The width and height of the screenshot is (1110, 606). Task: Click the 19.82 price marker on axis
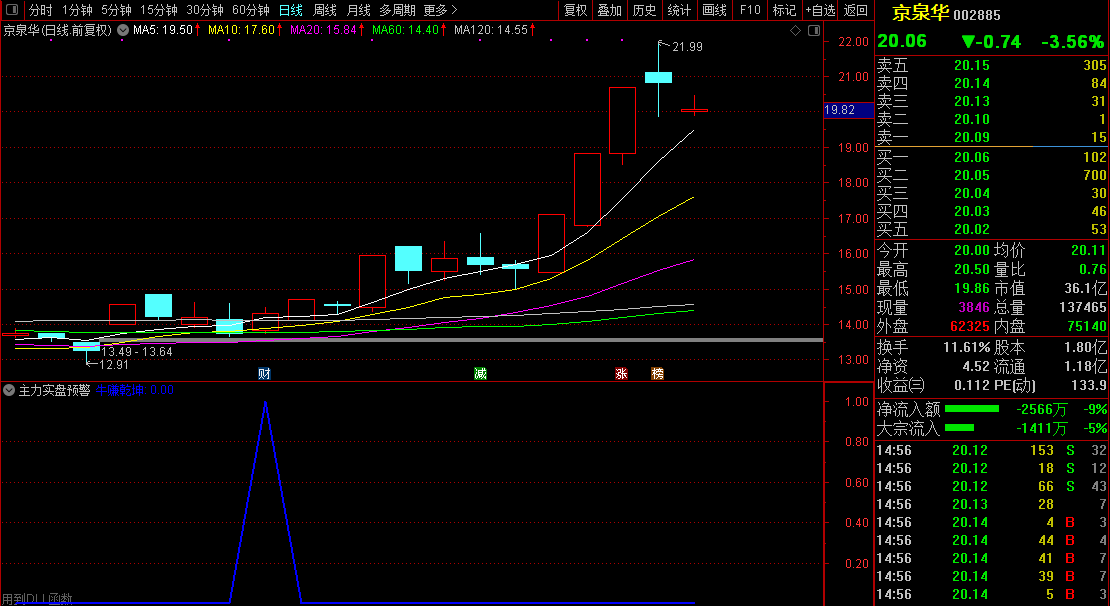tap(840, 110)
